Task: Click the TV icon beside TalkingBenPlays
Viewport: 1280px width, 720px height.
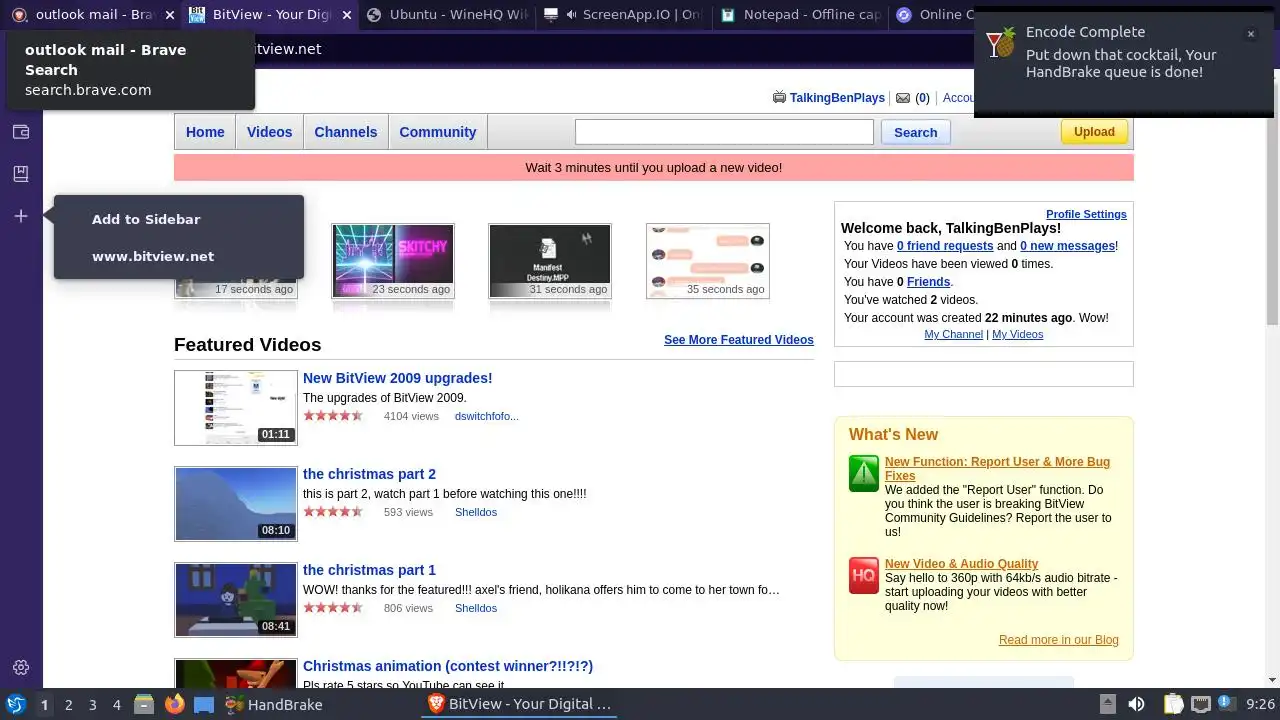Action: pyautogui.click(x=779, y=97)
